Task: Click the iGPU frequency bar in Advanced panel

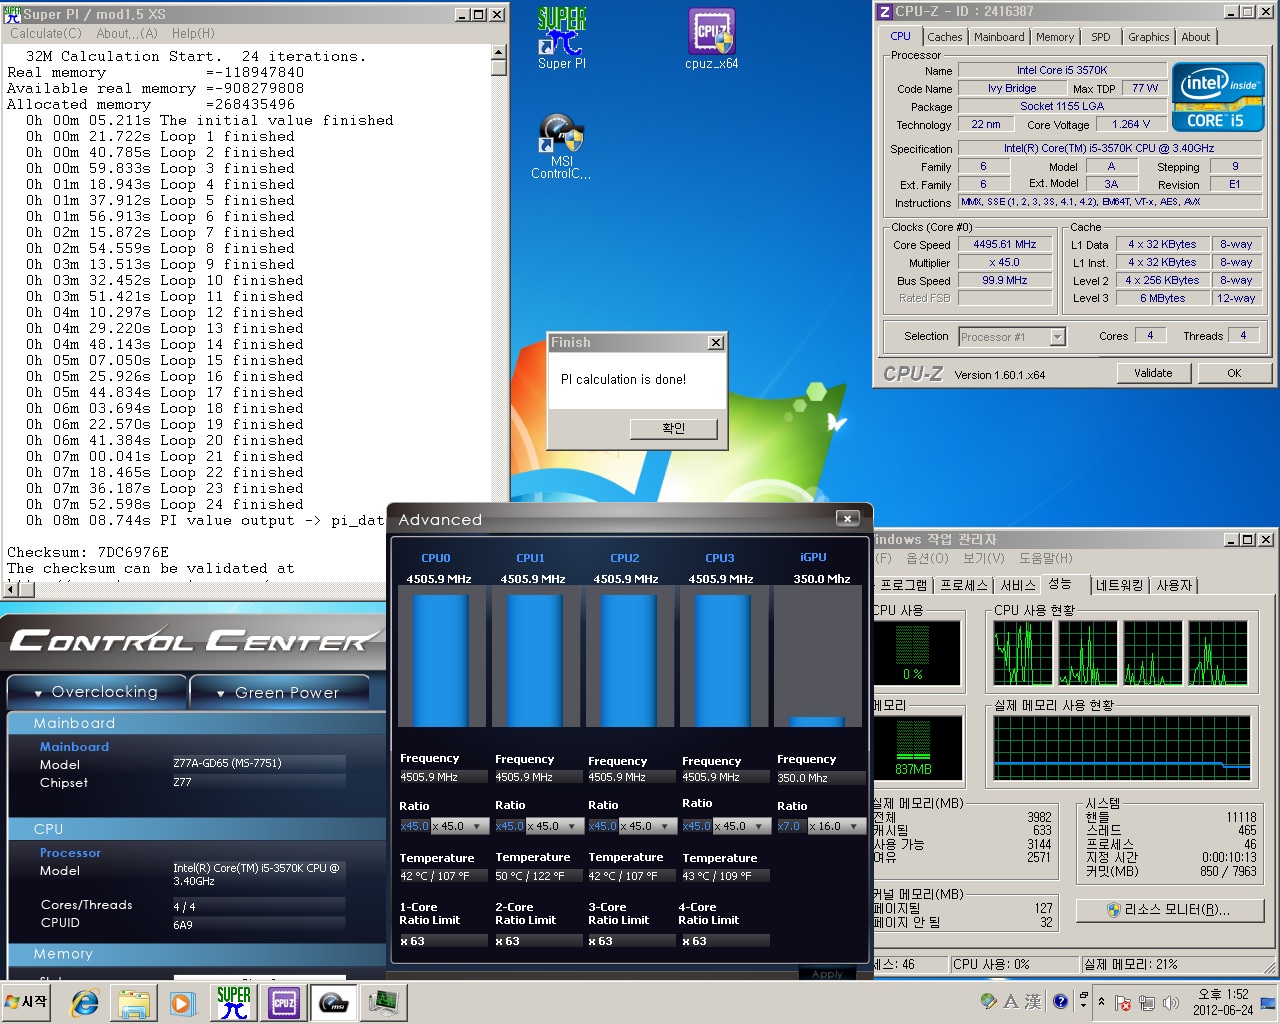Action: [x=817, y=722]
